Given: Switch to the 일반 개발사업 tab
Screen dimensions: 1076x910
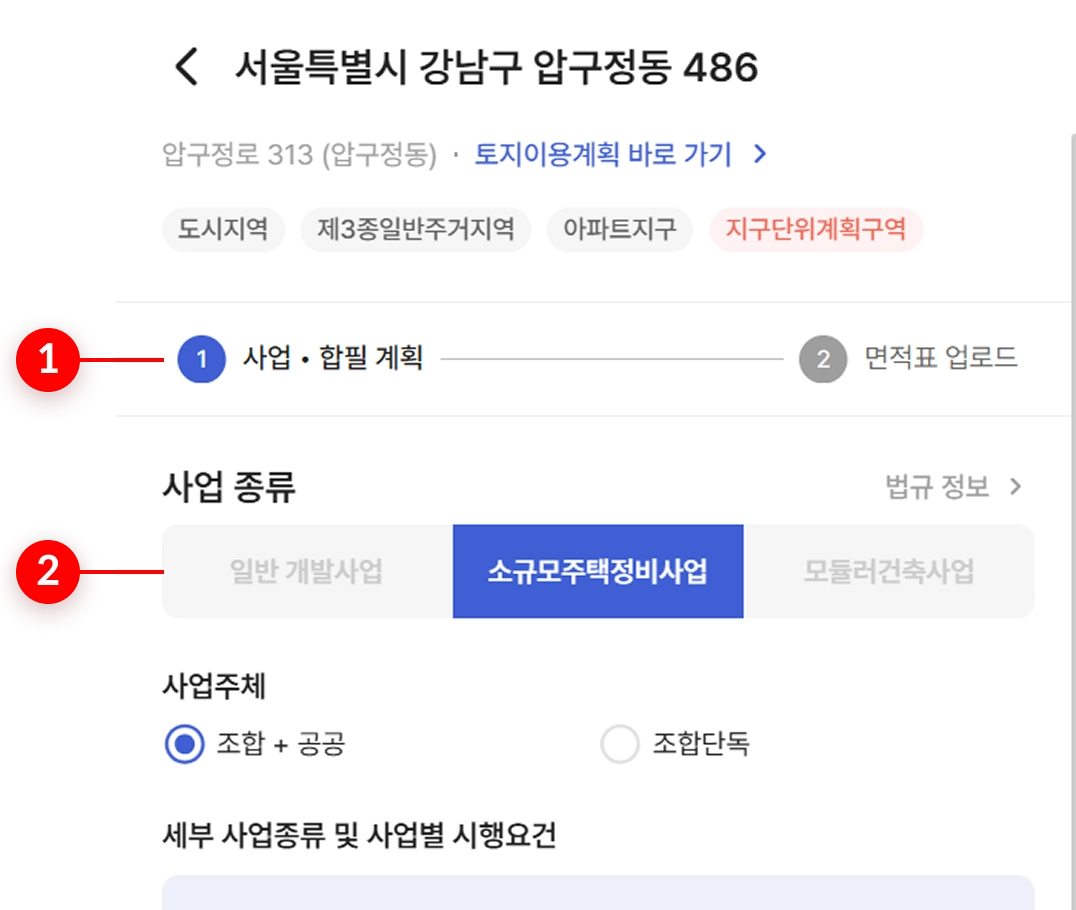Looking at the screenshot, I should pyautogui.click(x=307, y=572).
